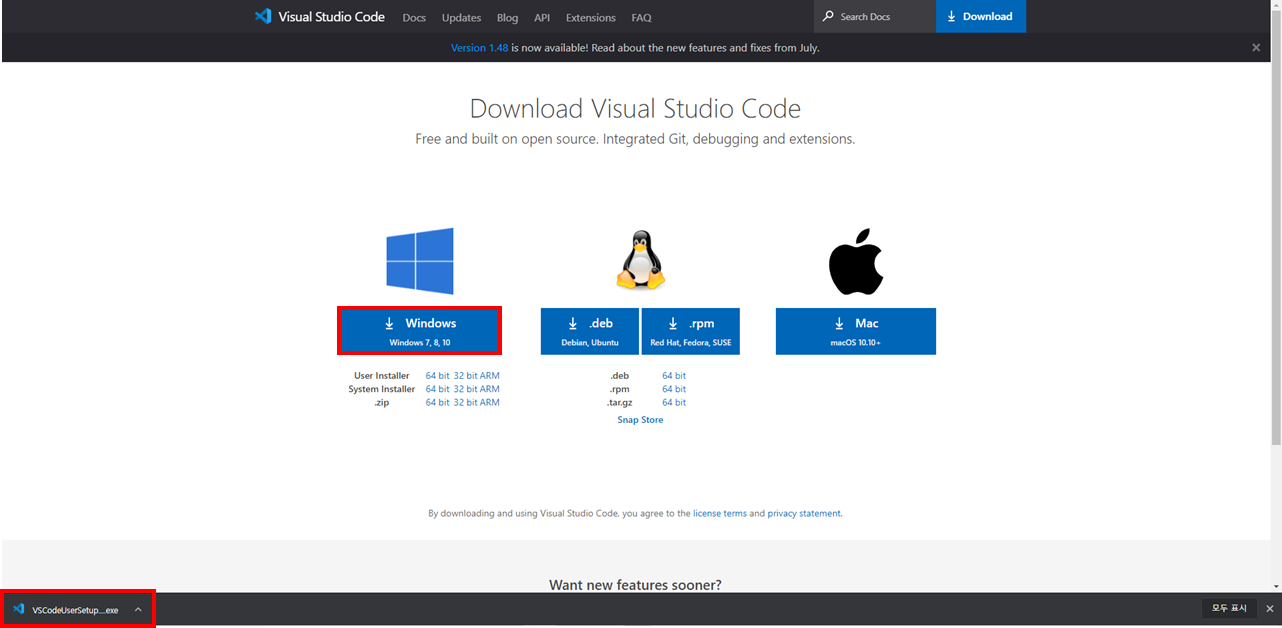Download the .deb package for Debian, Ubuntu
The image size is (1282, 628).
590,331
